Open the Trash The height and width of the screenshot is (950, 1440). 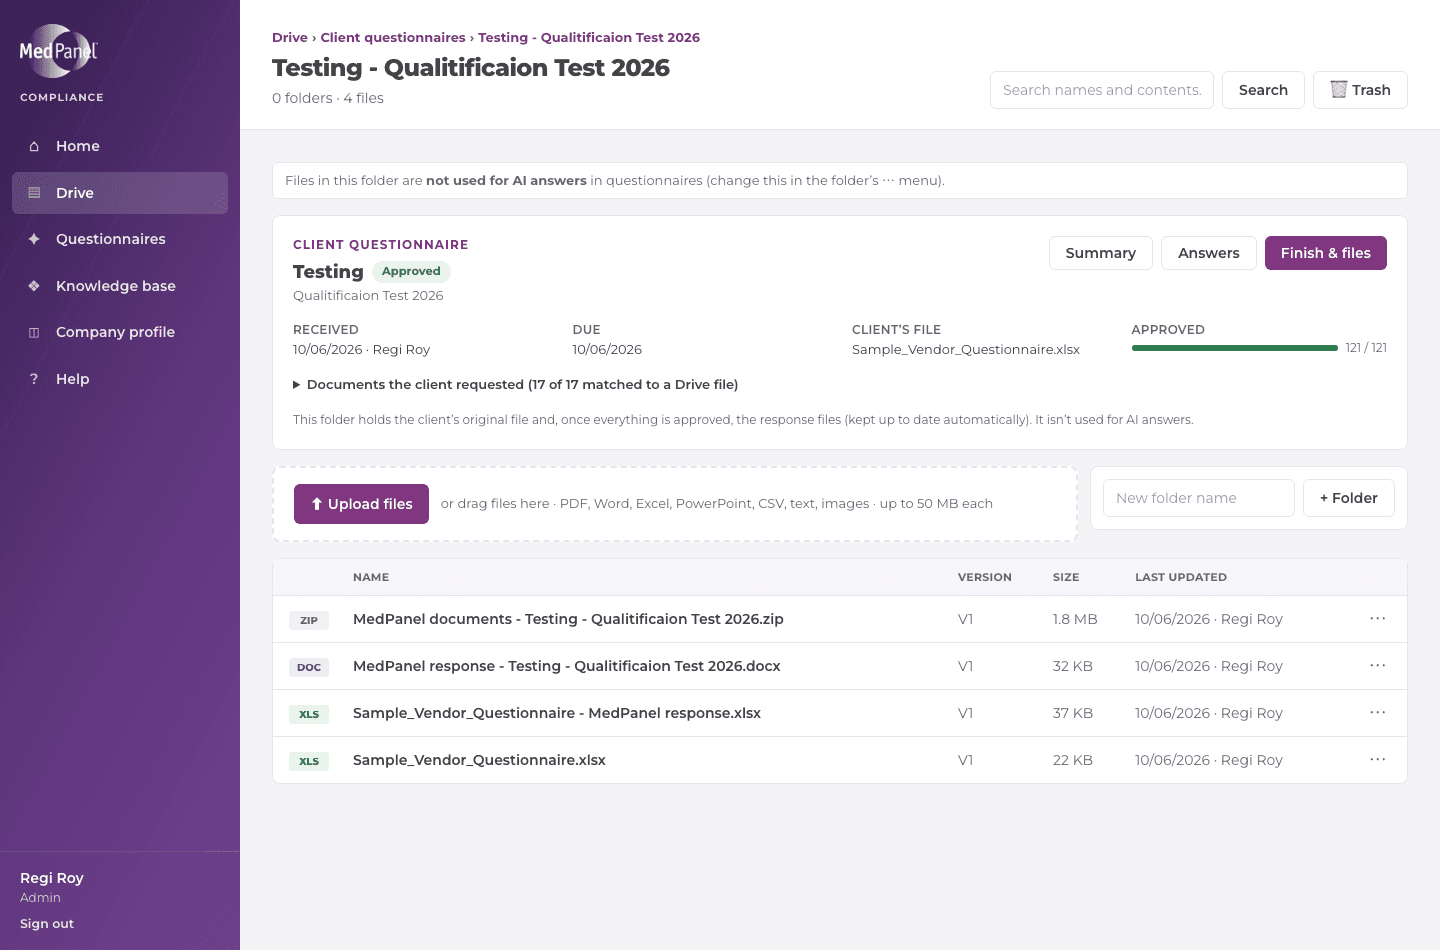tap(1360, 90)
